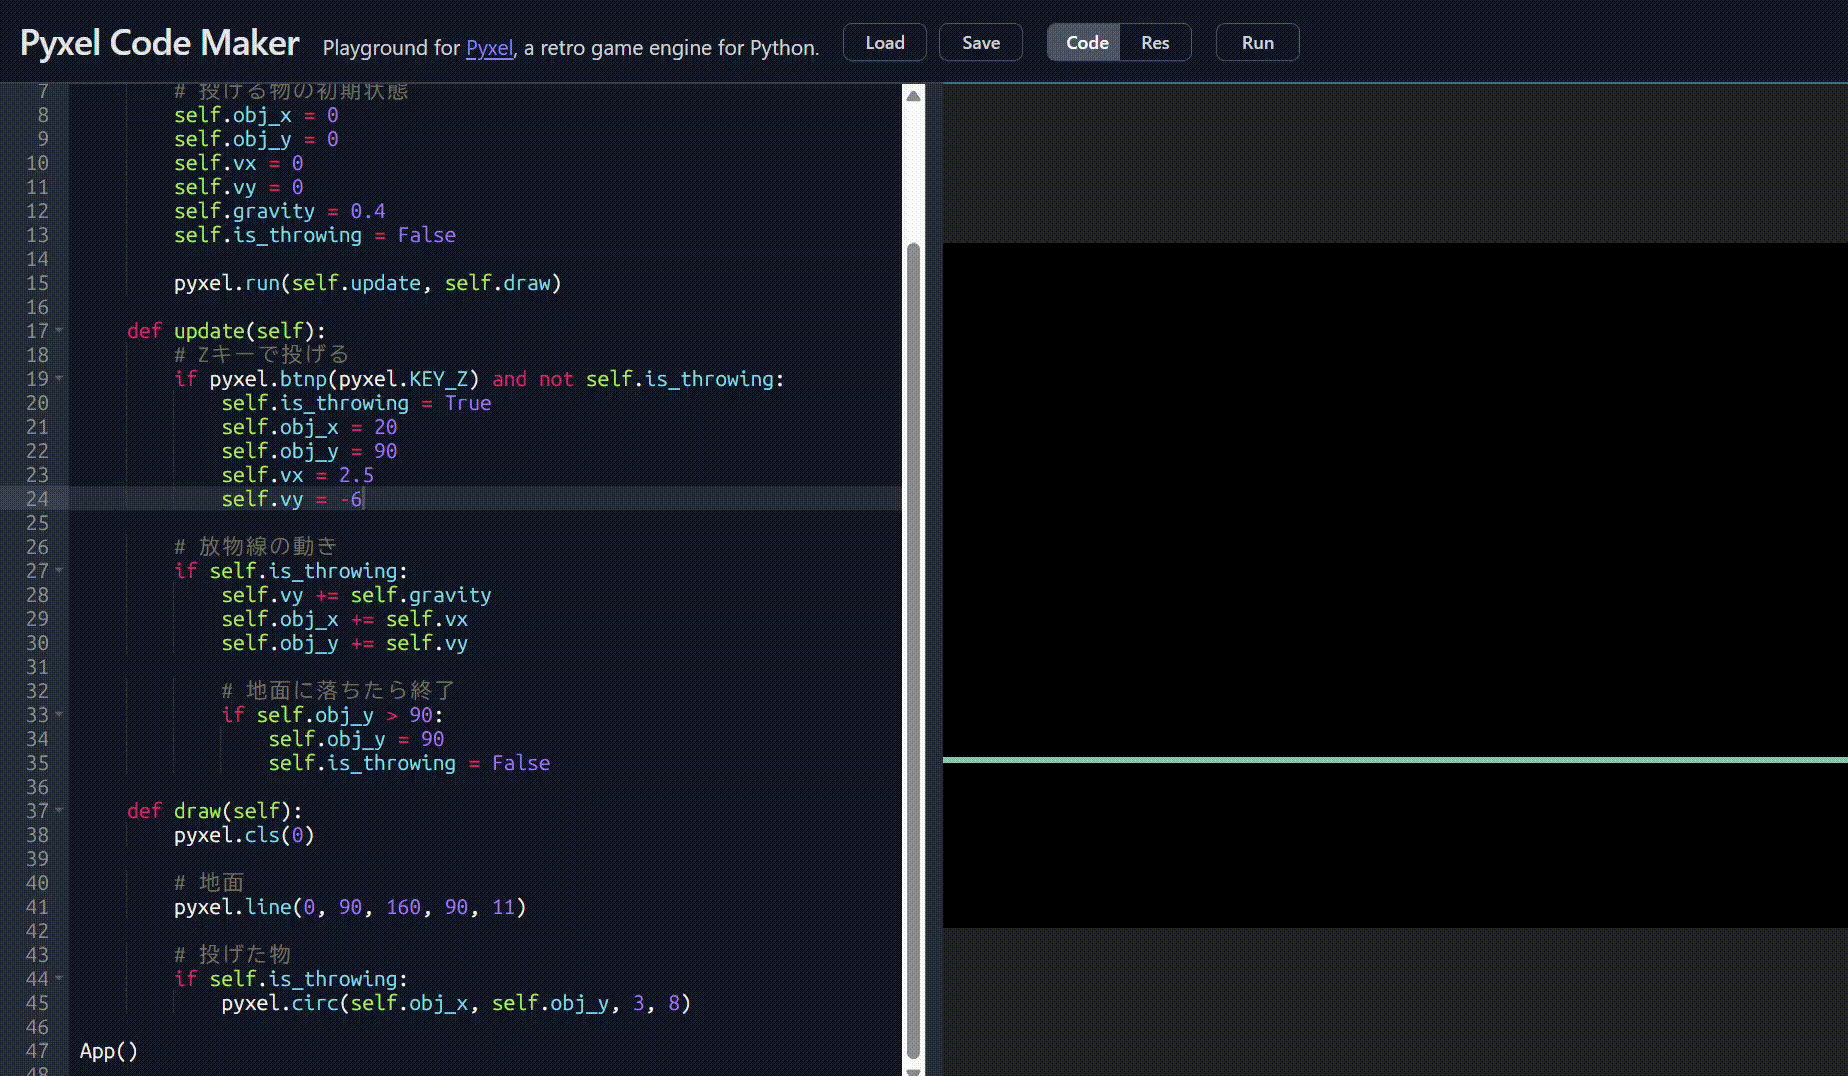Click the Pyxel game preview screen
1848x1076 pixels.
[1395, 585]
